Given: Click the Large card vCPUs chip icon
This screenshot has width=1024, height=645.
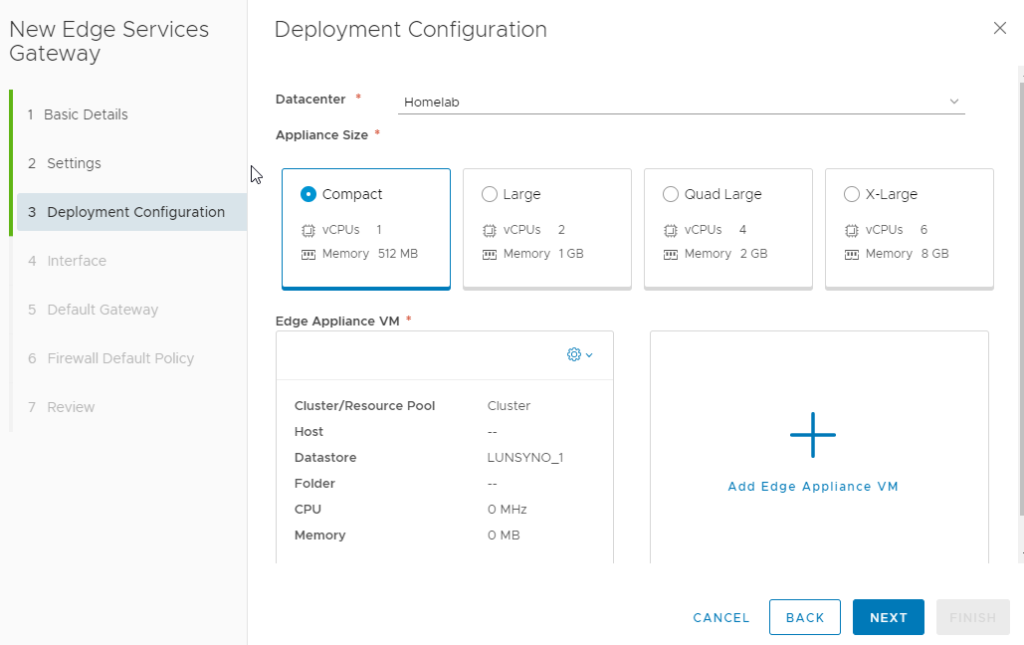Looking at the screenshot, I should click(489, 230).
